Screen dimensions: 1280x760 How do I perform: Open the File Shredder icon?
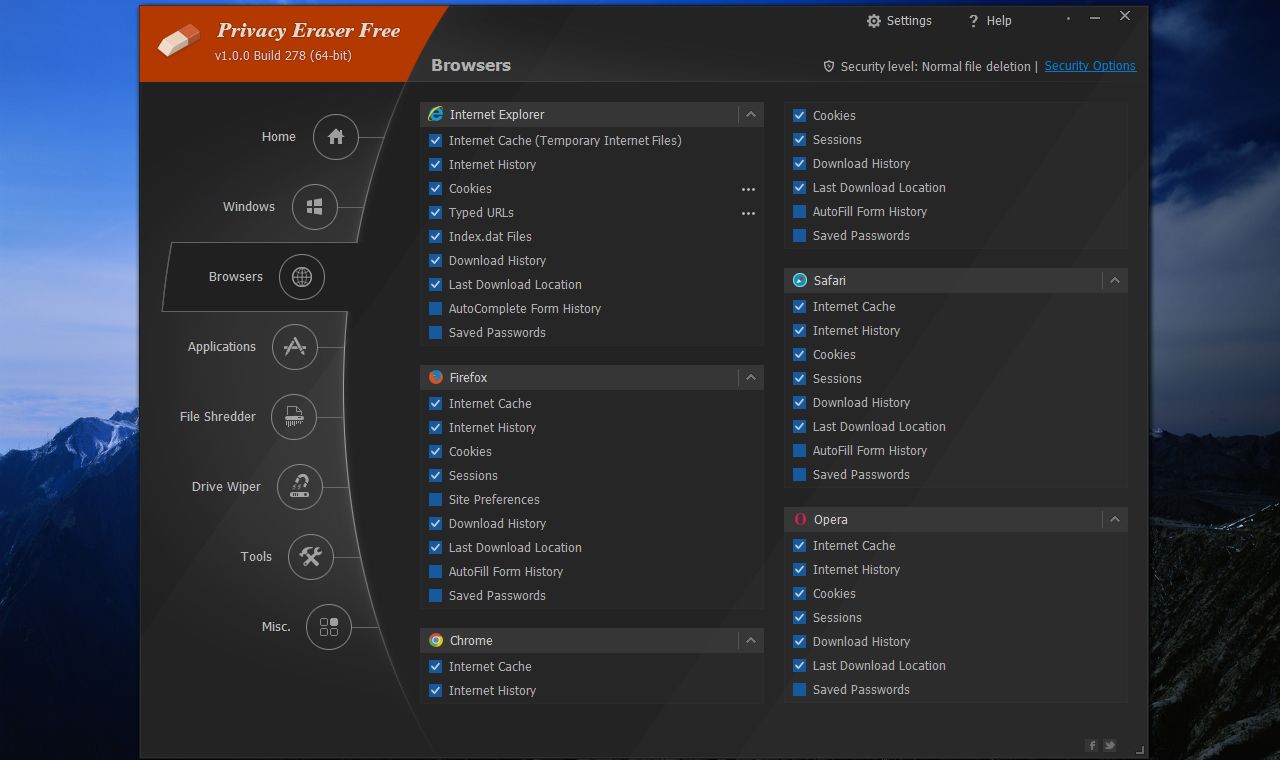(294, 417)
